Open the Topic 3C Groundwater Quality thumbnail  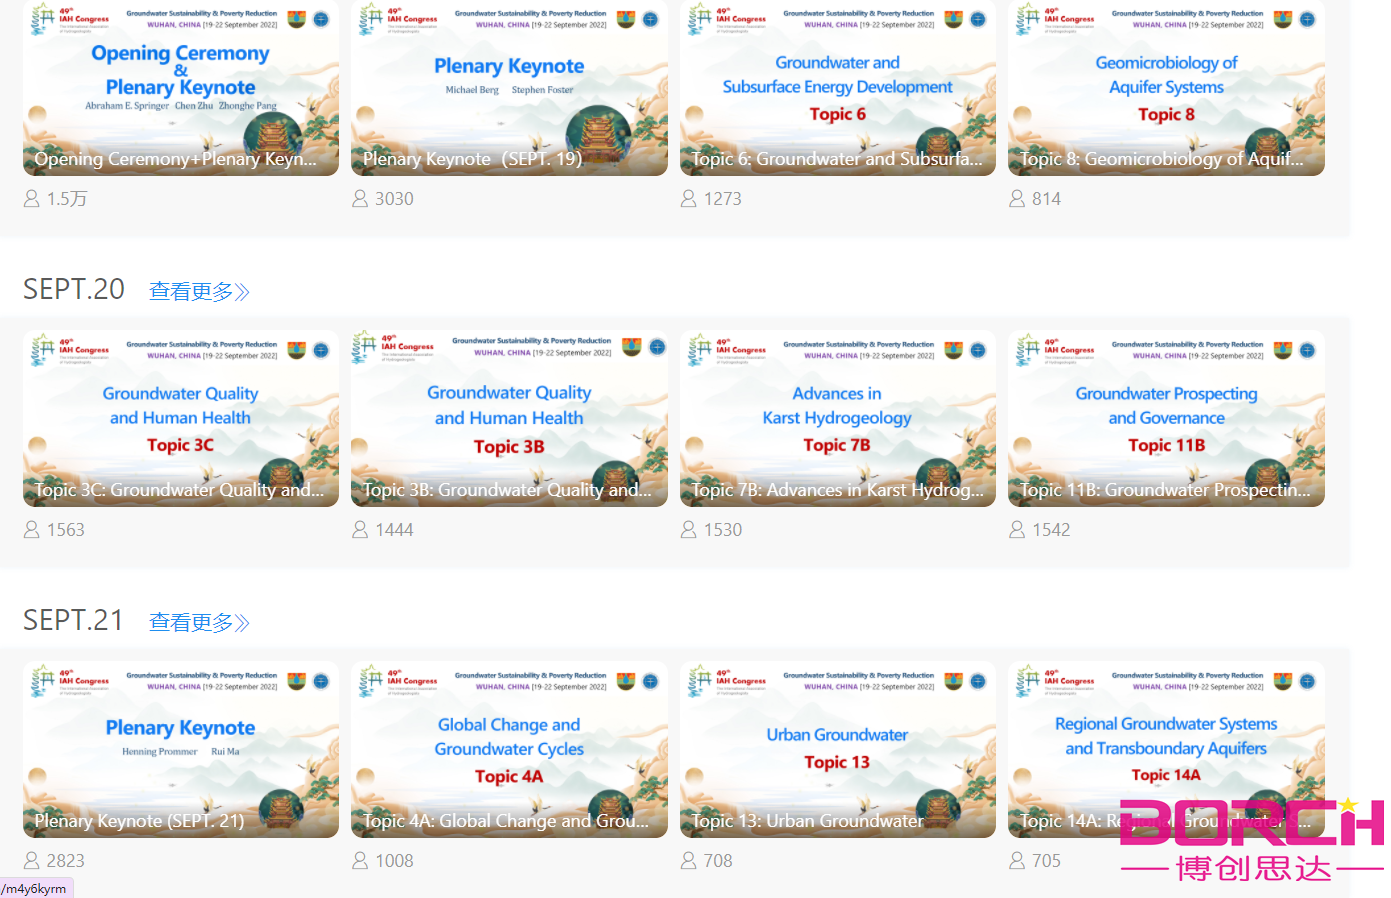pos(181,419)
